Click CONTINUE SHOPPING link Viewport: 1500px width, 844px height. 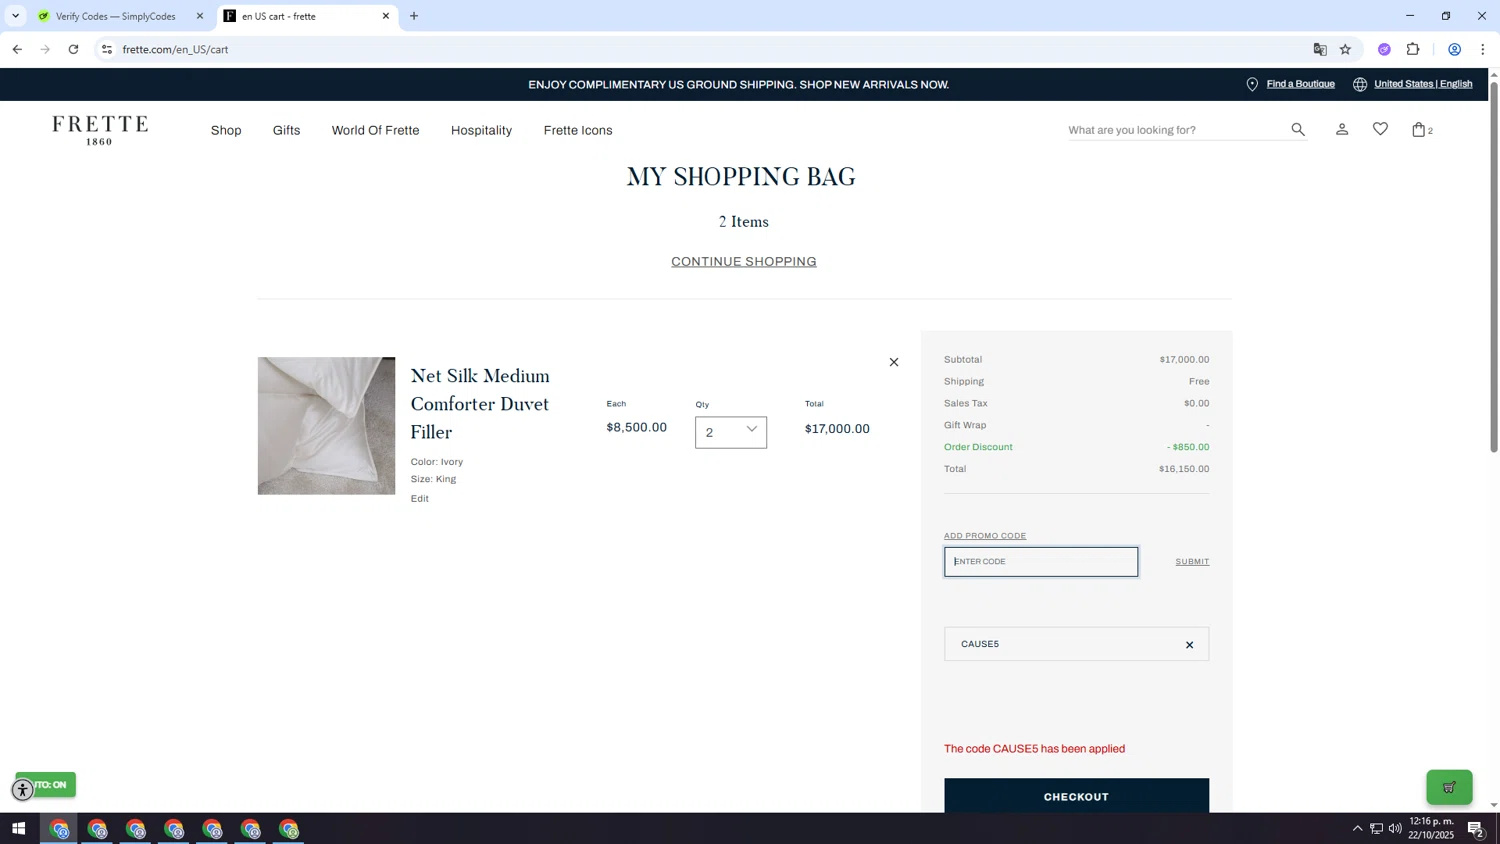click(x=743, y=262)
